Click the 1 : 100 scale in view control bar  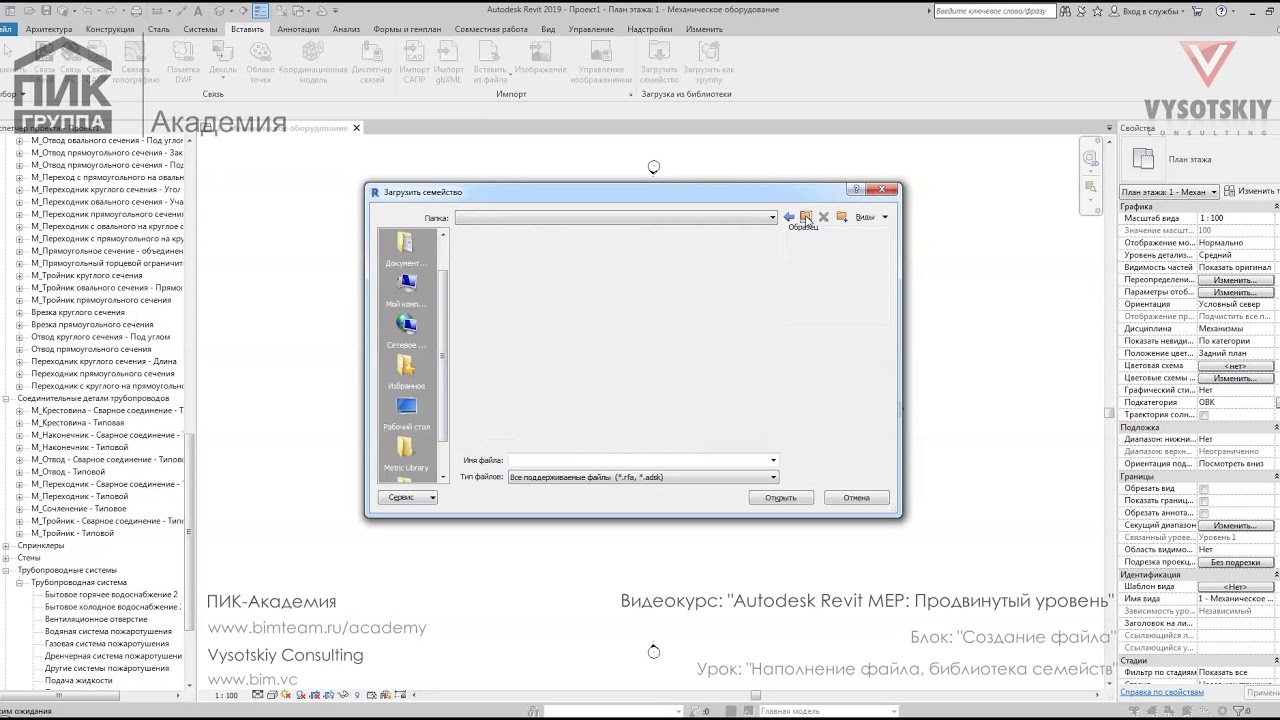click(227, 695)
